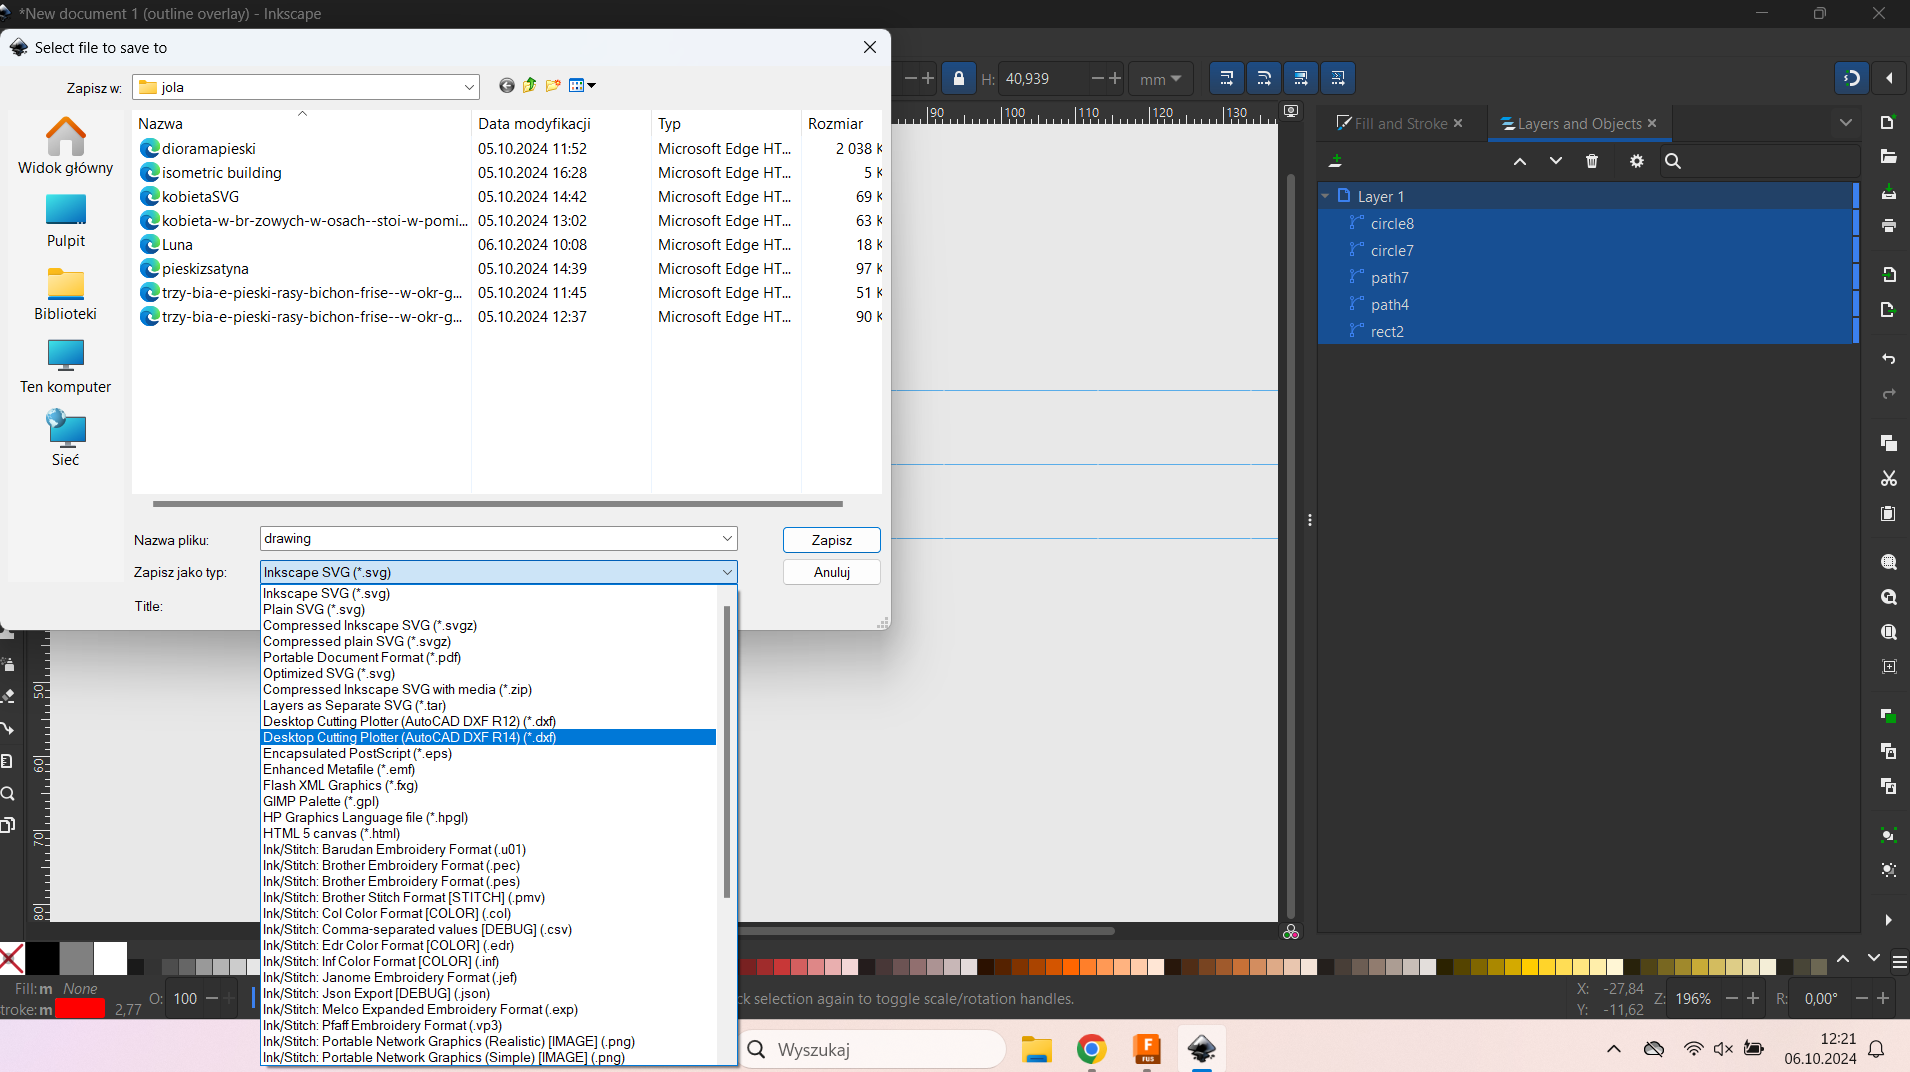This screenshot has height=1072, width=1910.
Task: Open Widok główny in places sidebar
Action: (x=66, y=147)
